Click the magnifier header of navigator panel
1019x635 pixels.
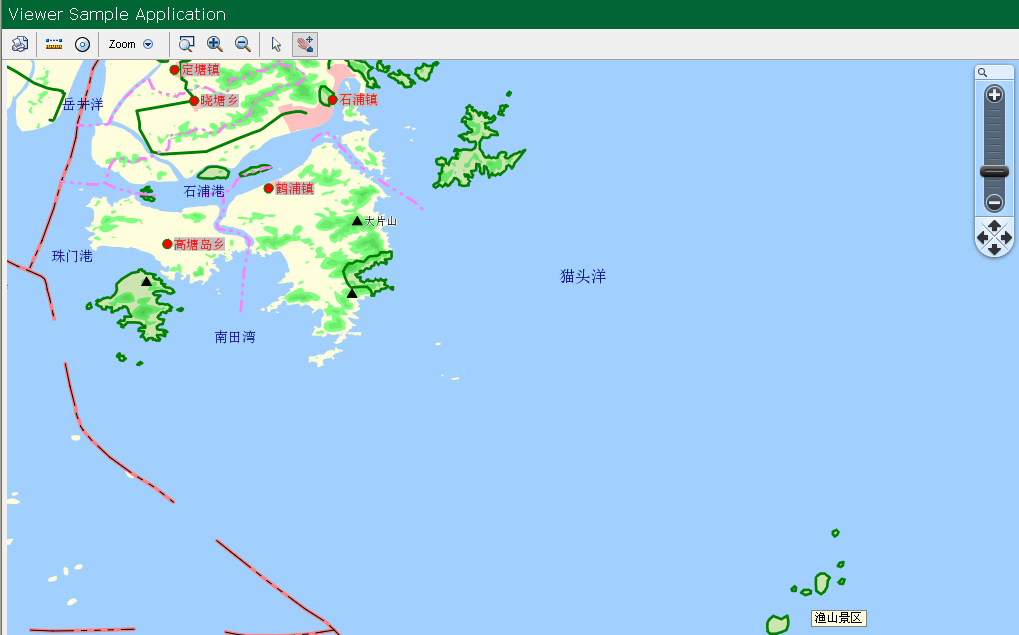click(983, 72)
